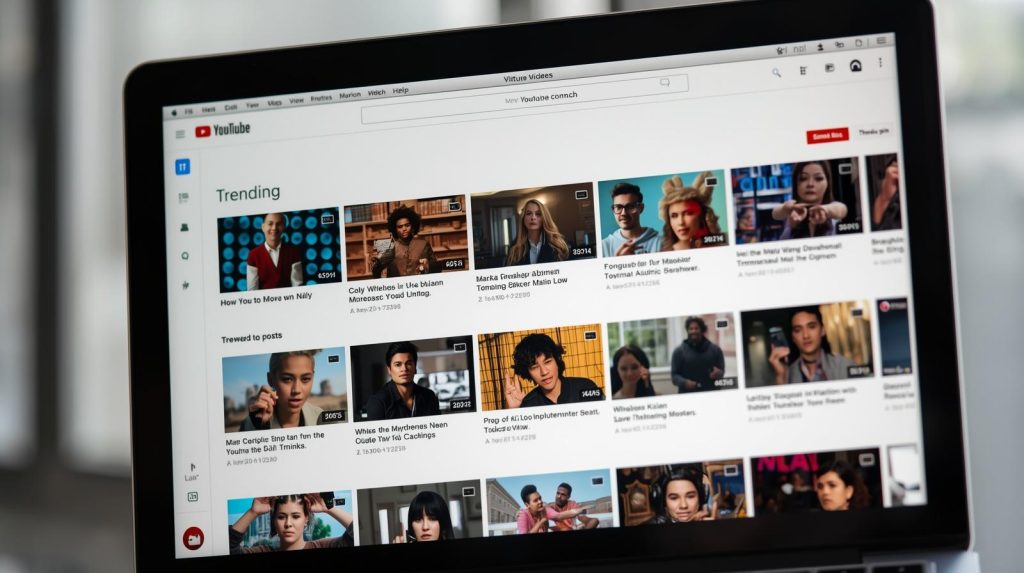
Task: Open the Marion menu in menu bar
Action: click(350, 95)
